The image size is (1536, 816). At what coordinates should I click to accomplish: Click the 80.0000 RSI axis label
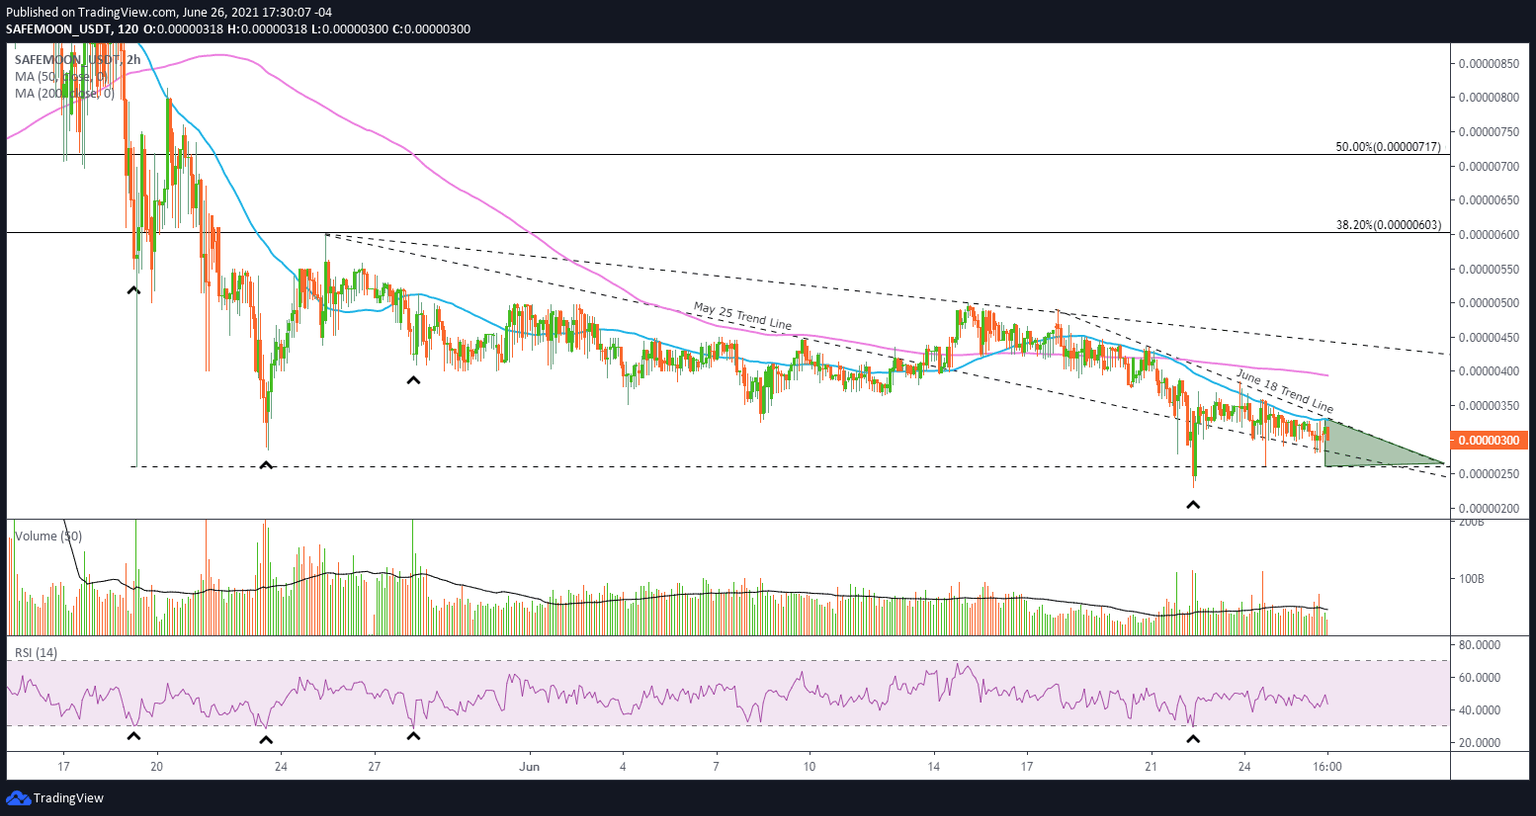coord(1480,645)
